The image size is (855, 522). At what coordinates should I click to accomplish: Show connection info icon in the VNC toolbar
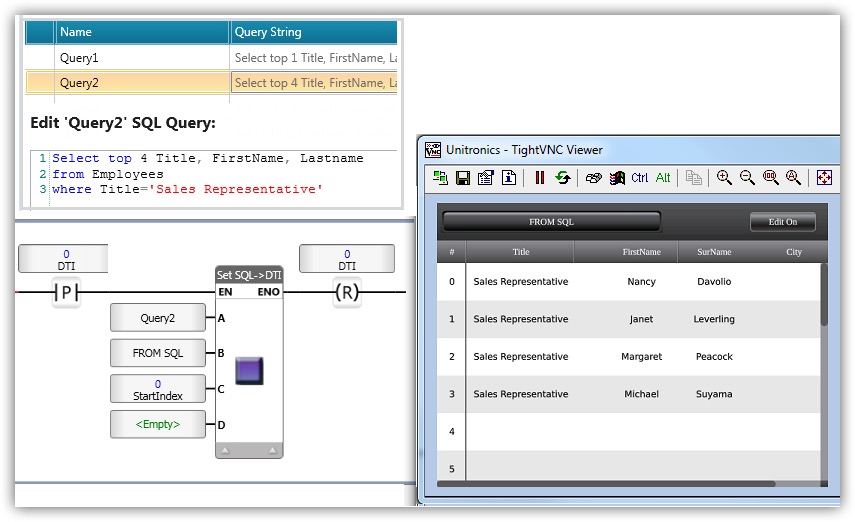(509, 178)
